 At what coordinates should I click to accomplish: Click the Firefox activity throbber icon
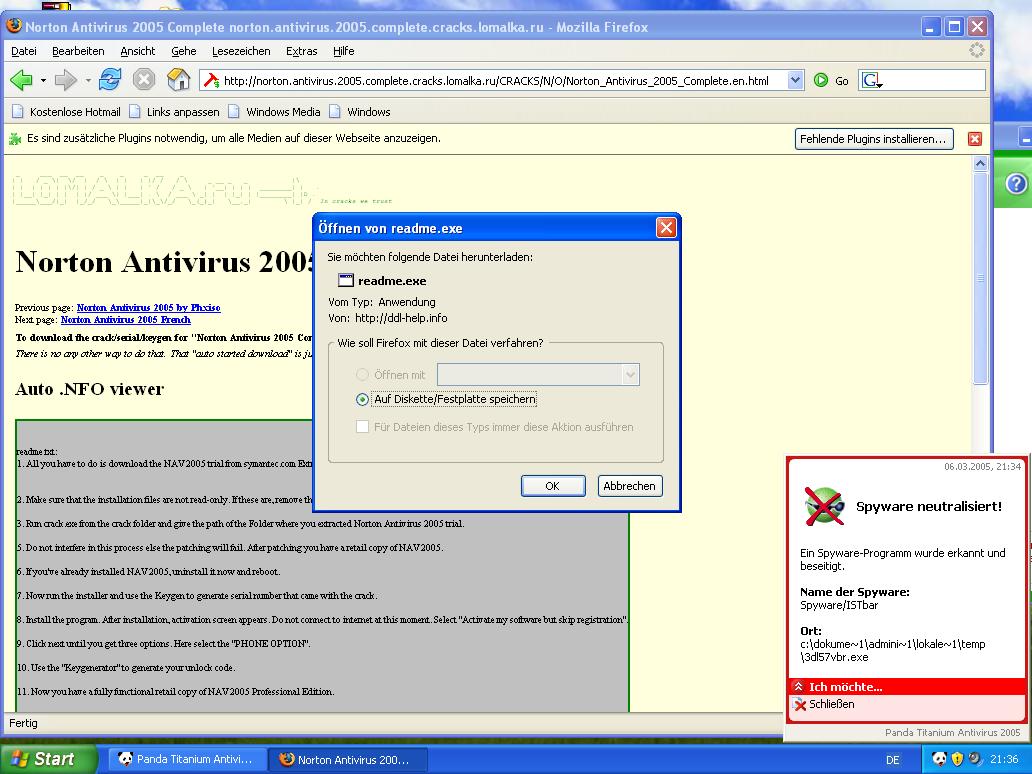click(x=977, y=51)
